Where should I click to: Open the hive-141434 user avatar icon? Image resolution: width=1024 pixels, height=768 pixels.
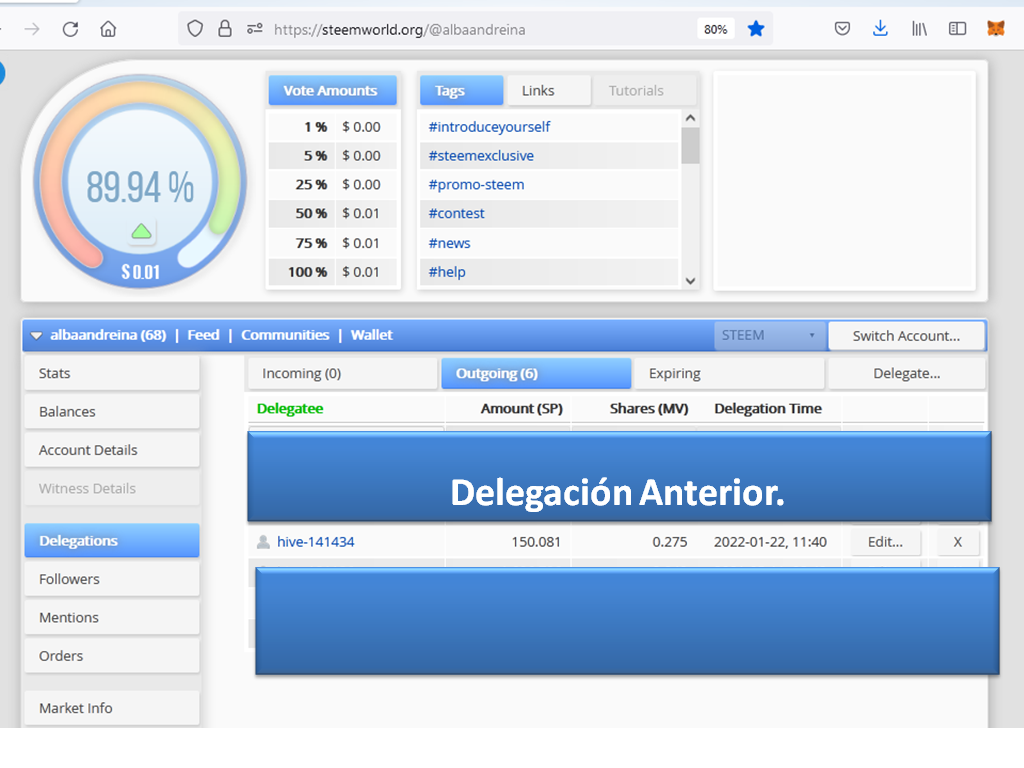pos(263,541)
